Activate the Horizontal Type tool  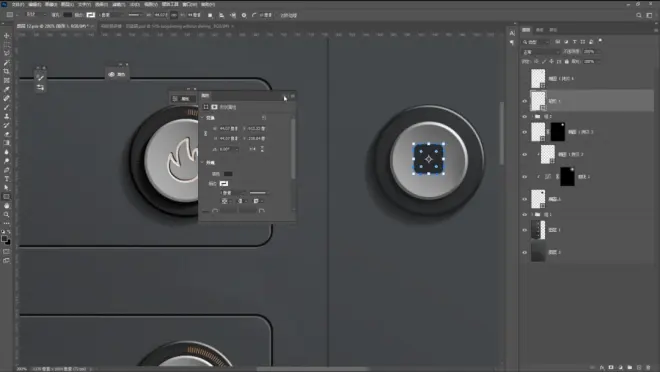[6, 179]
